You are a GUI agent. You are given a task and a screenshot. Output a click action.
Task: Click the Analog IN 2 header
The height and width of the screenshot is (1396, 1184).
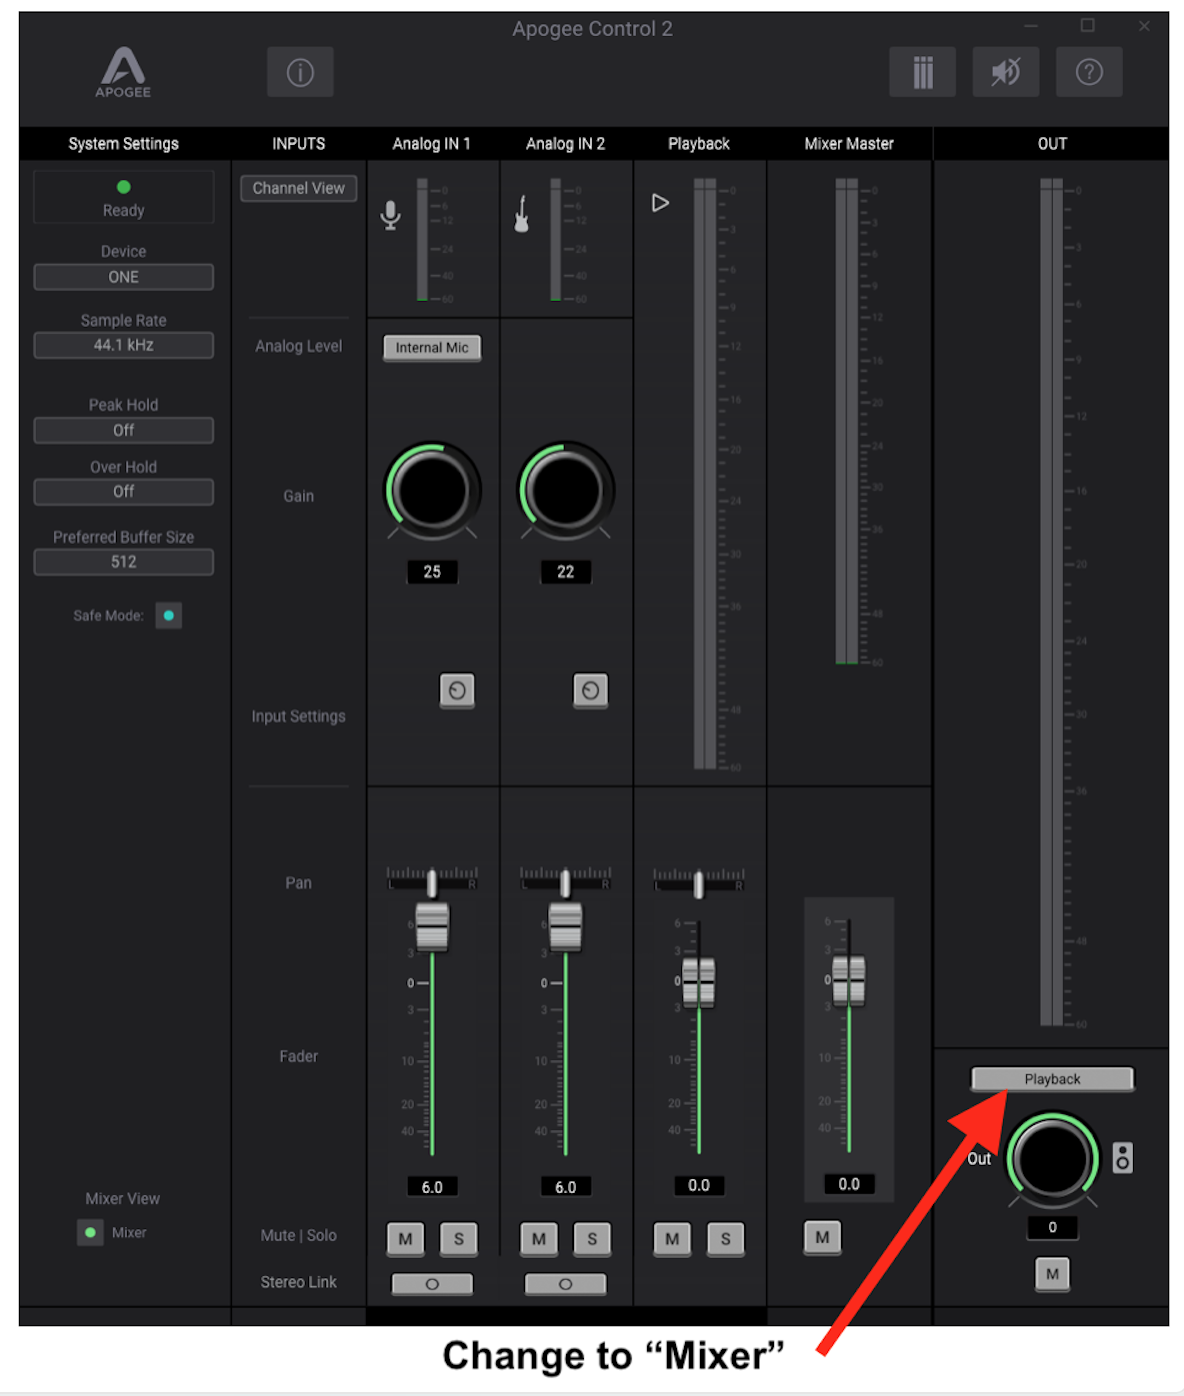pyautogui.click(x=565, y=144)
